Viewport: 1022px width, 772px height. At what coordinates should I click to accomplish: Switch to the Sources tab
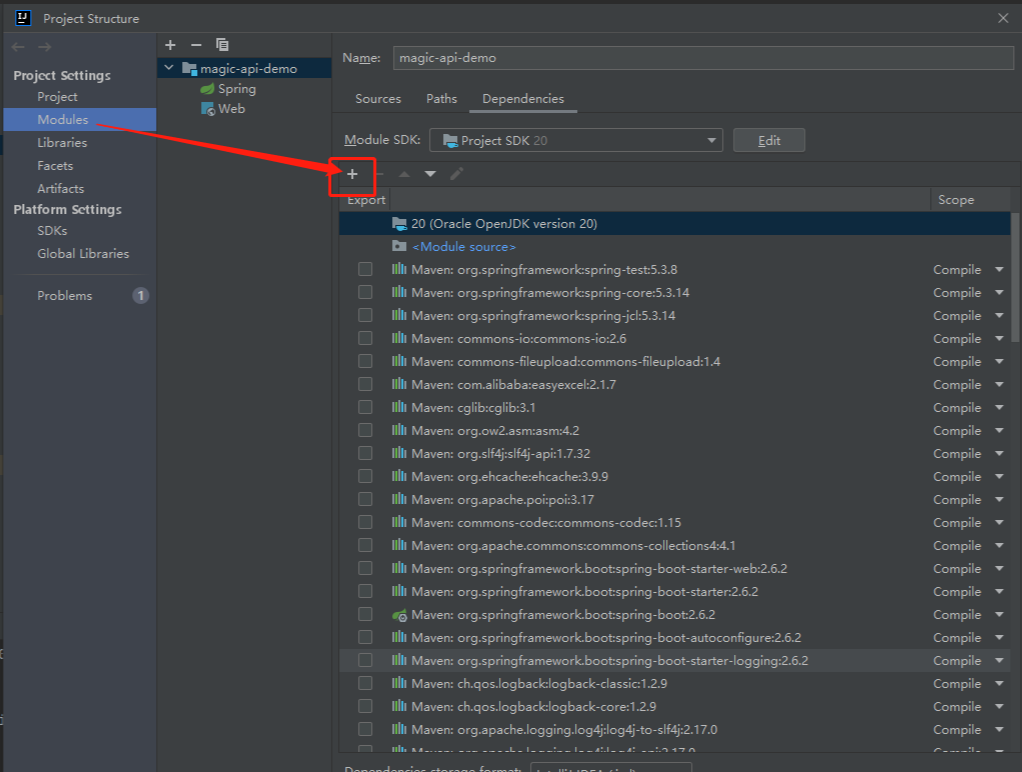(378, 98)
